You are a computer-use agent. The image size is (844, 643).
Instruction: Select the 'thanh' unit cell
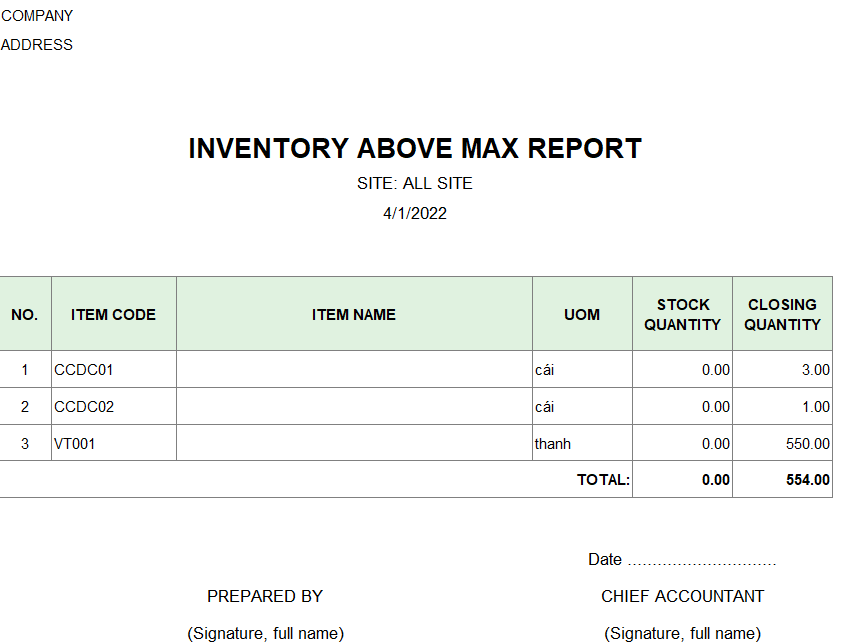pos(553,444)
